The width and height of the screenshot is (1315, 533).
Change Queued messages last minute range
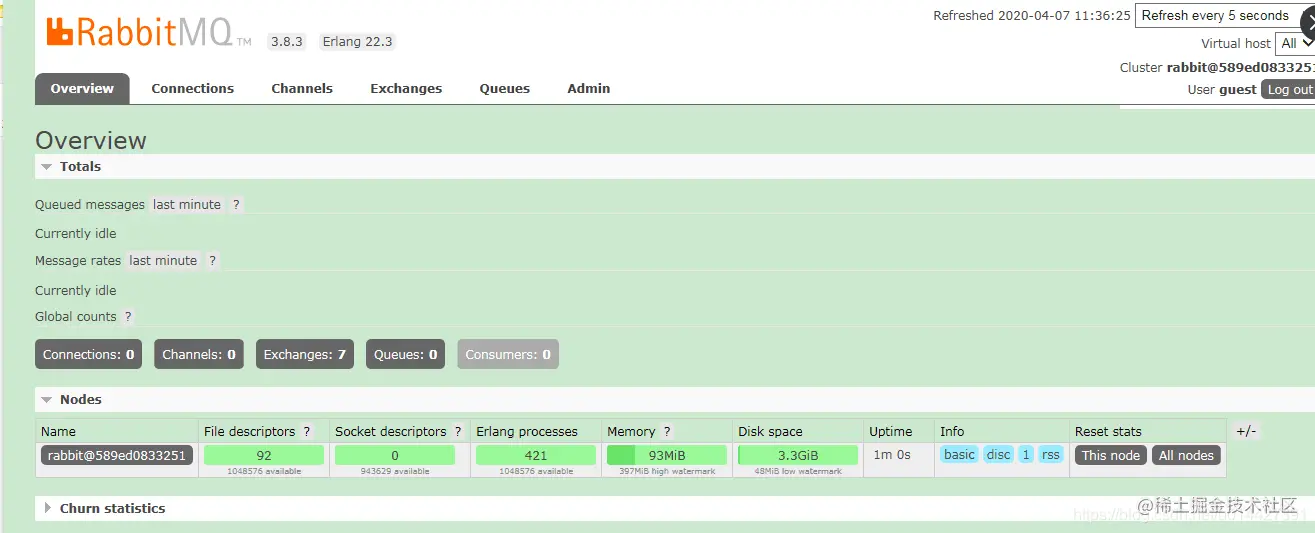[x=187, y=204]
